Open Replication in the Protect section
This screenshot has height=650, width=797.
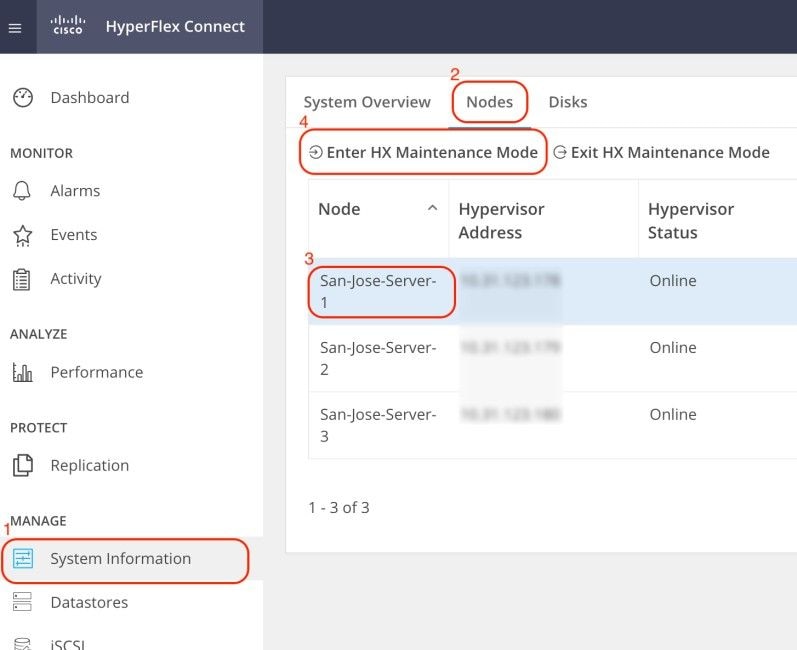pyautogui.click(x=89, y=466)
